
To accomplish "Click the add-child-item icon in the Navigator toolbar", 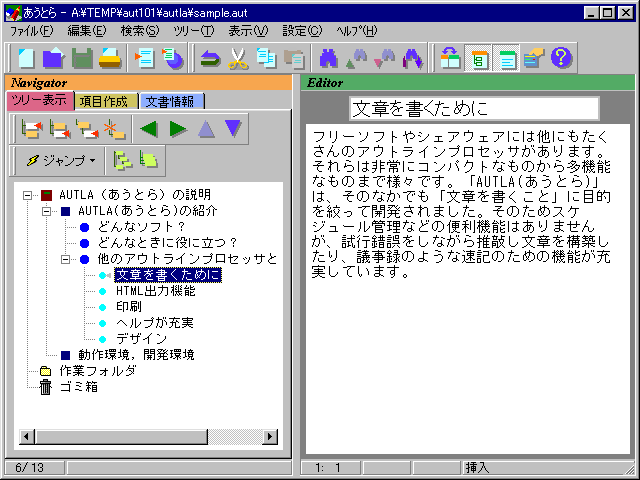I will 87,129.
